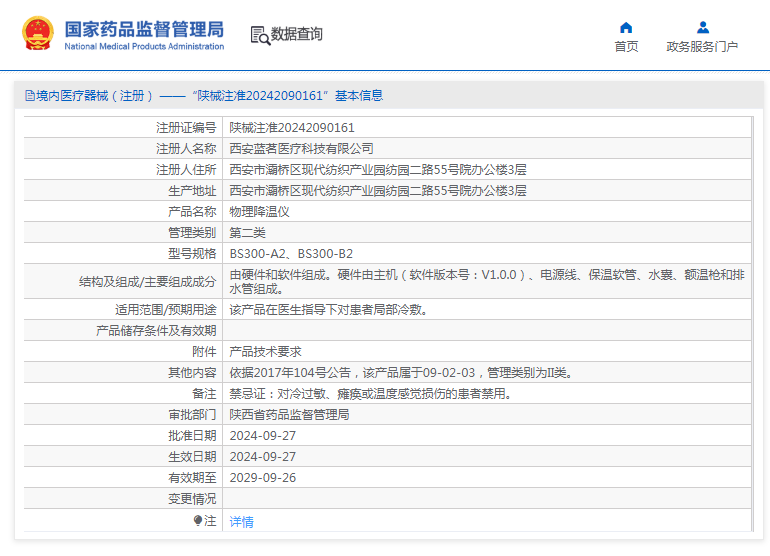Viewport: 770px width, 556px height.
Task: Click National Medical Products Administration subtitle
Action: tap(144, 46)
